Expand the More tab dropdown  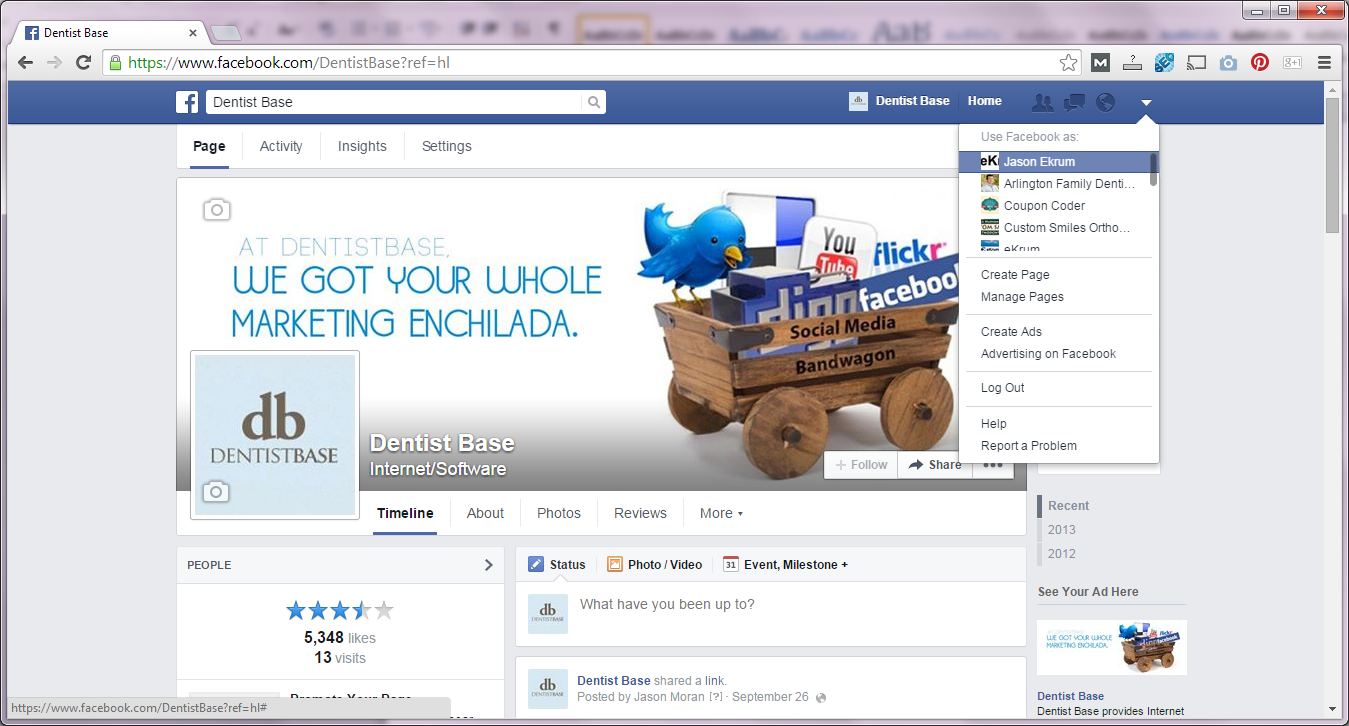point(721,513)
